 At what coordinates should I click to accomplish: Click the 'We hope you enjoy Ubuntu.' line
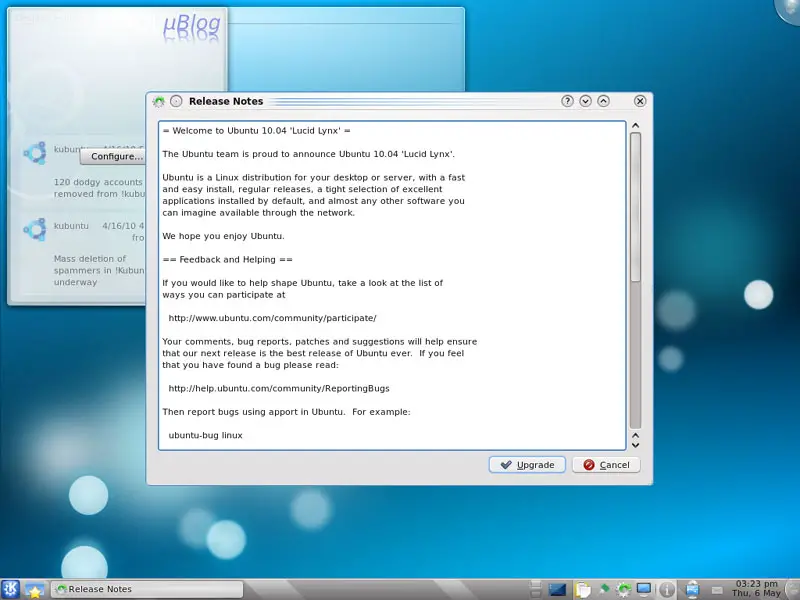[223, 236]
